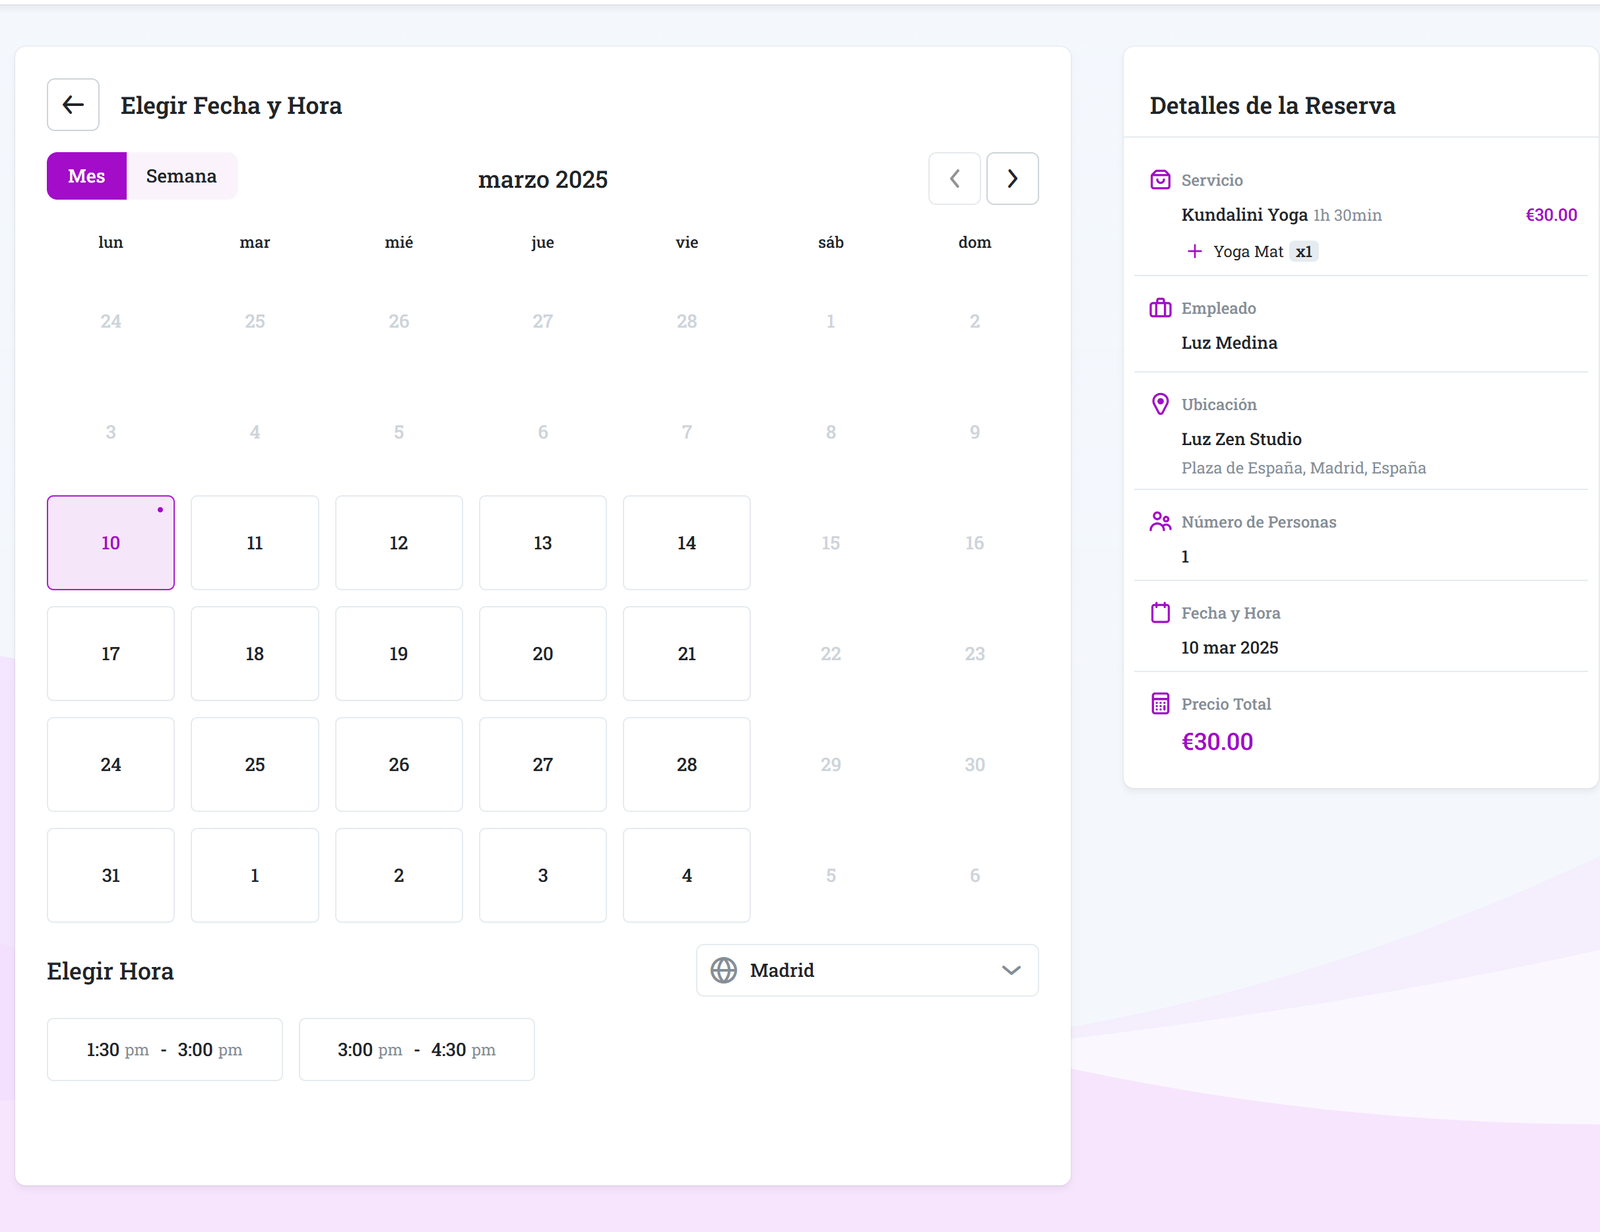
Task: Click the Ubicación map pin icon
Action: point(1160,404)
